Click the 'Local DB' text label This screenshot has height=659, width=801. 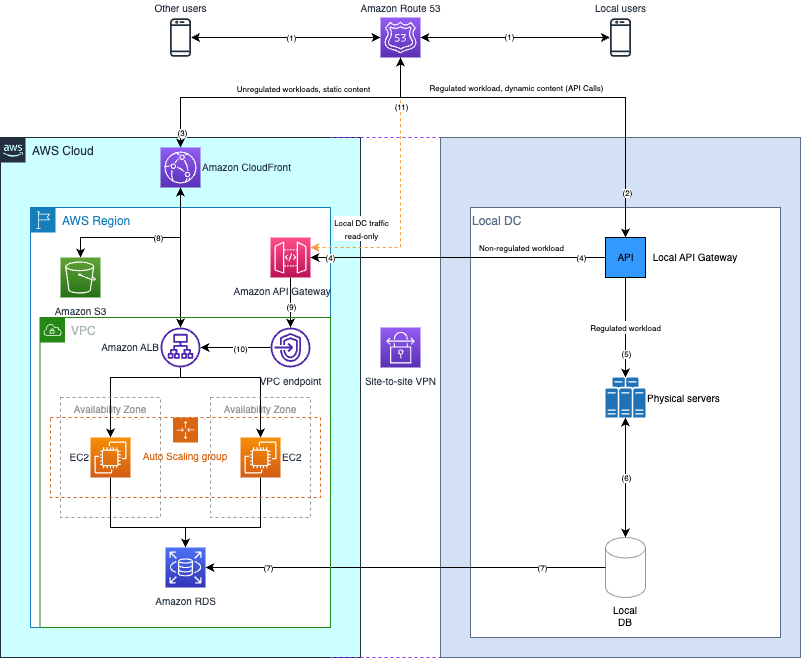point(625,616)
